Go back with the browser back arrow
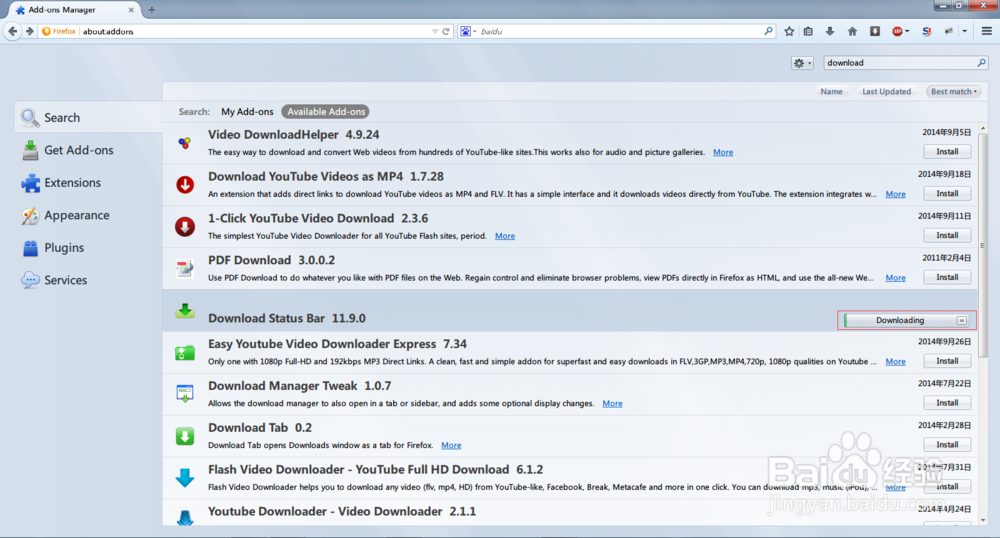 12,31
